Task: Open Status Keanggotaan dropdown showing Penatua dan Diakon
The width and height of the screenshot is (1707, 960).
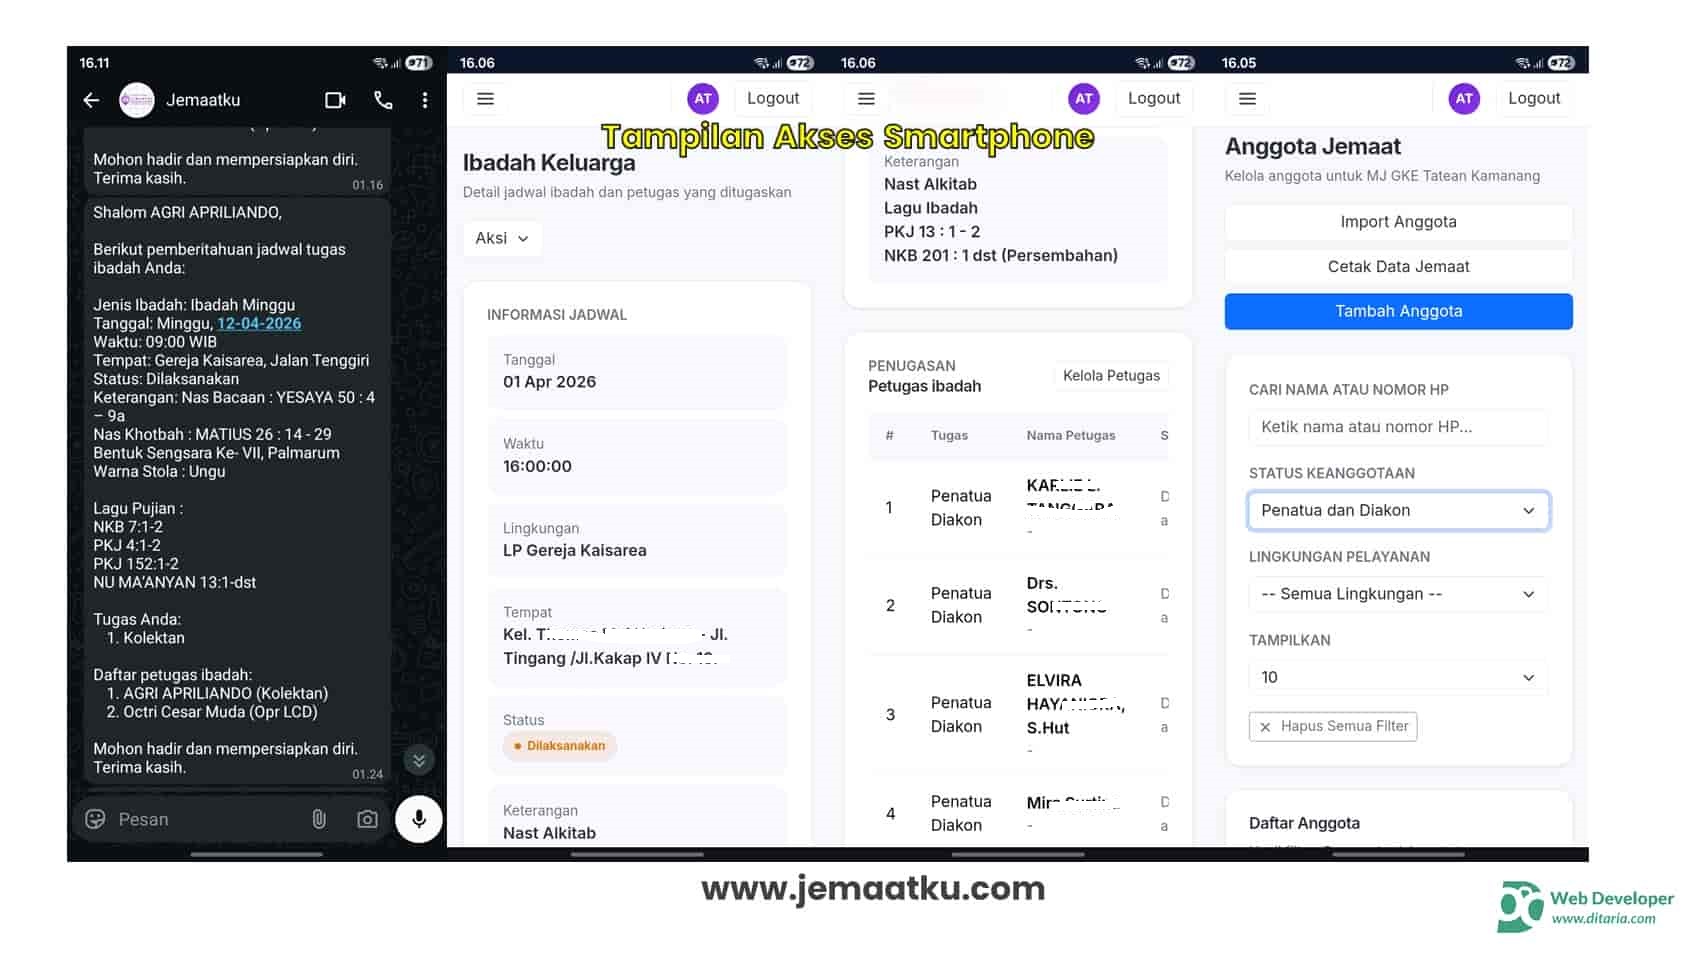Action: point(1397,510)
